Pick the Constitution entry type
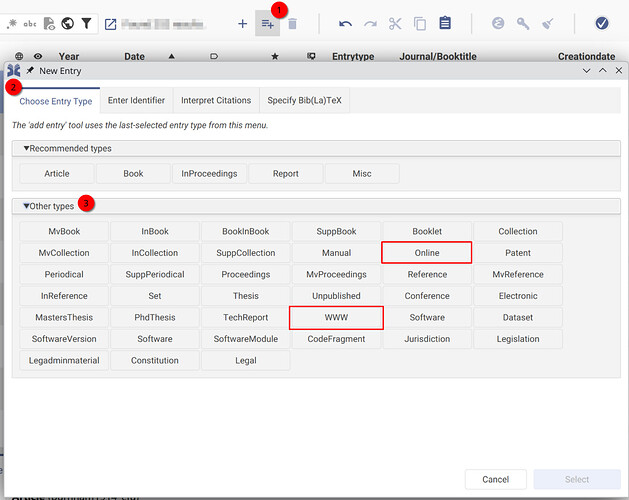This screenshot has height=500, width=629. click(155, 360)
